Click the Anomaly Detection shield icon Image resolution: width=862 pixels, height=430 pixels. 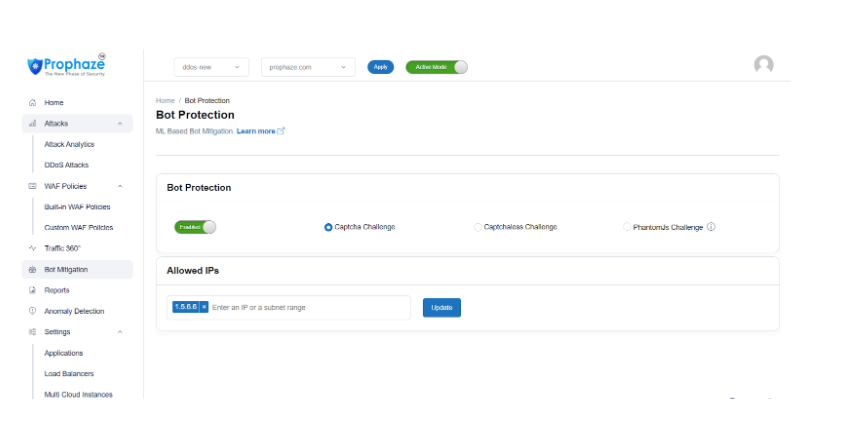tap(32, 311)
